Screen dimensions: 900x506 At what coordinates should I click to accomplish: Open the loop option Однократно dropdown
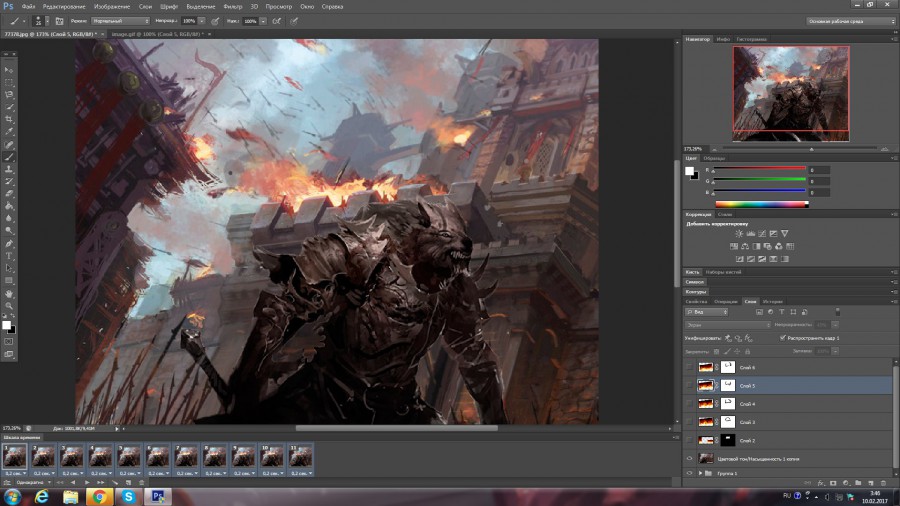28,482
